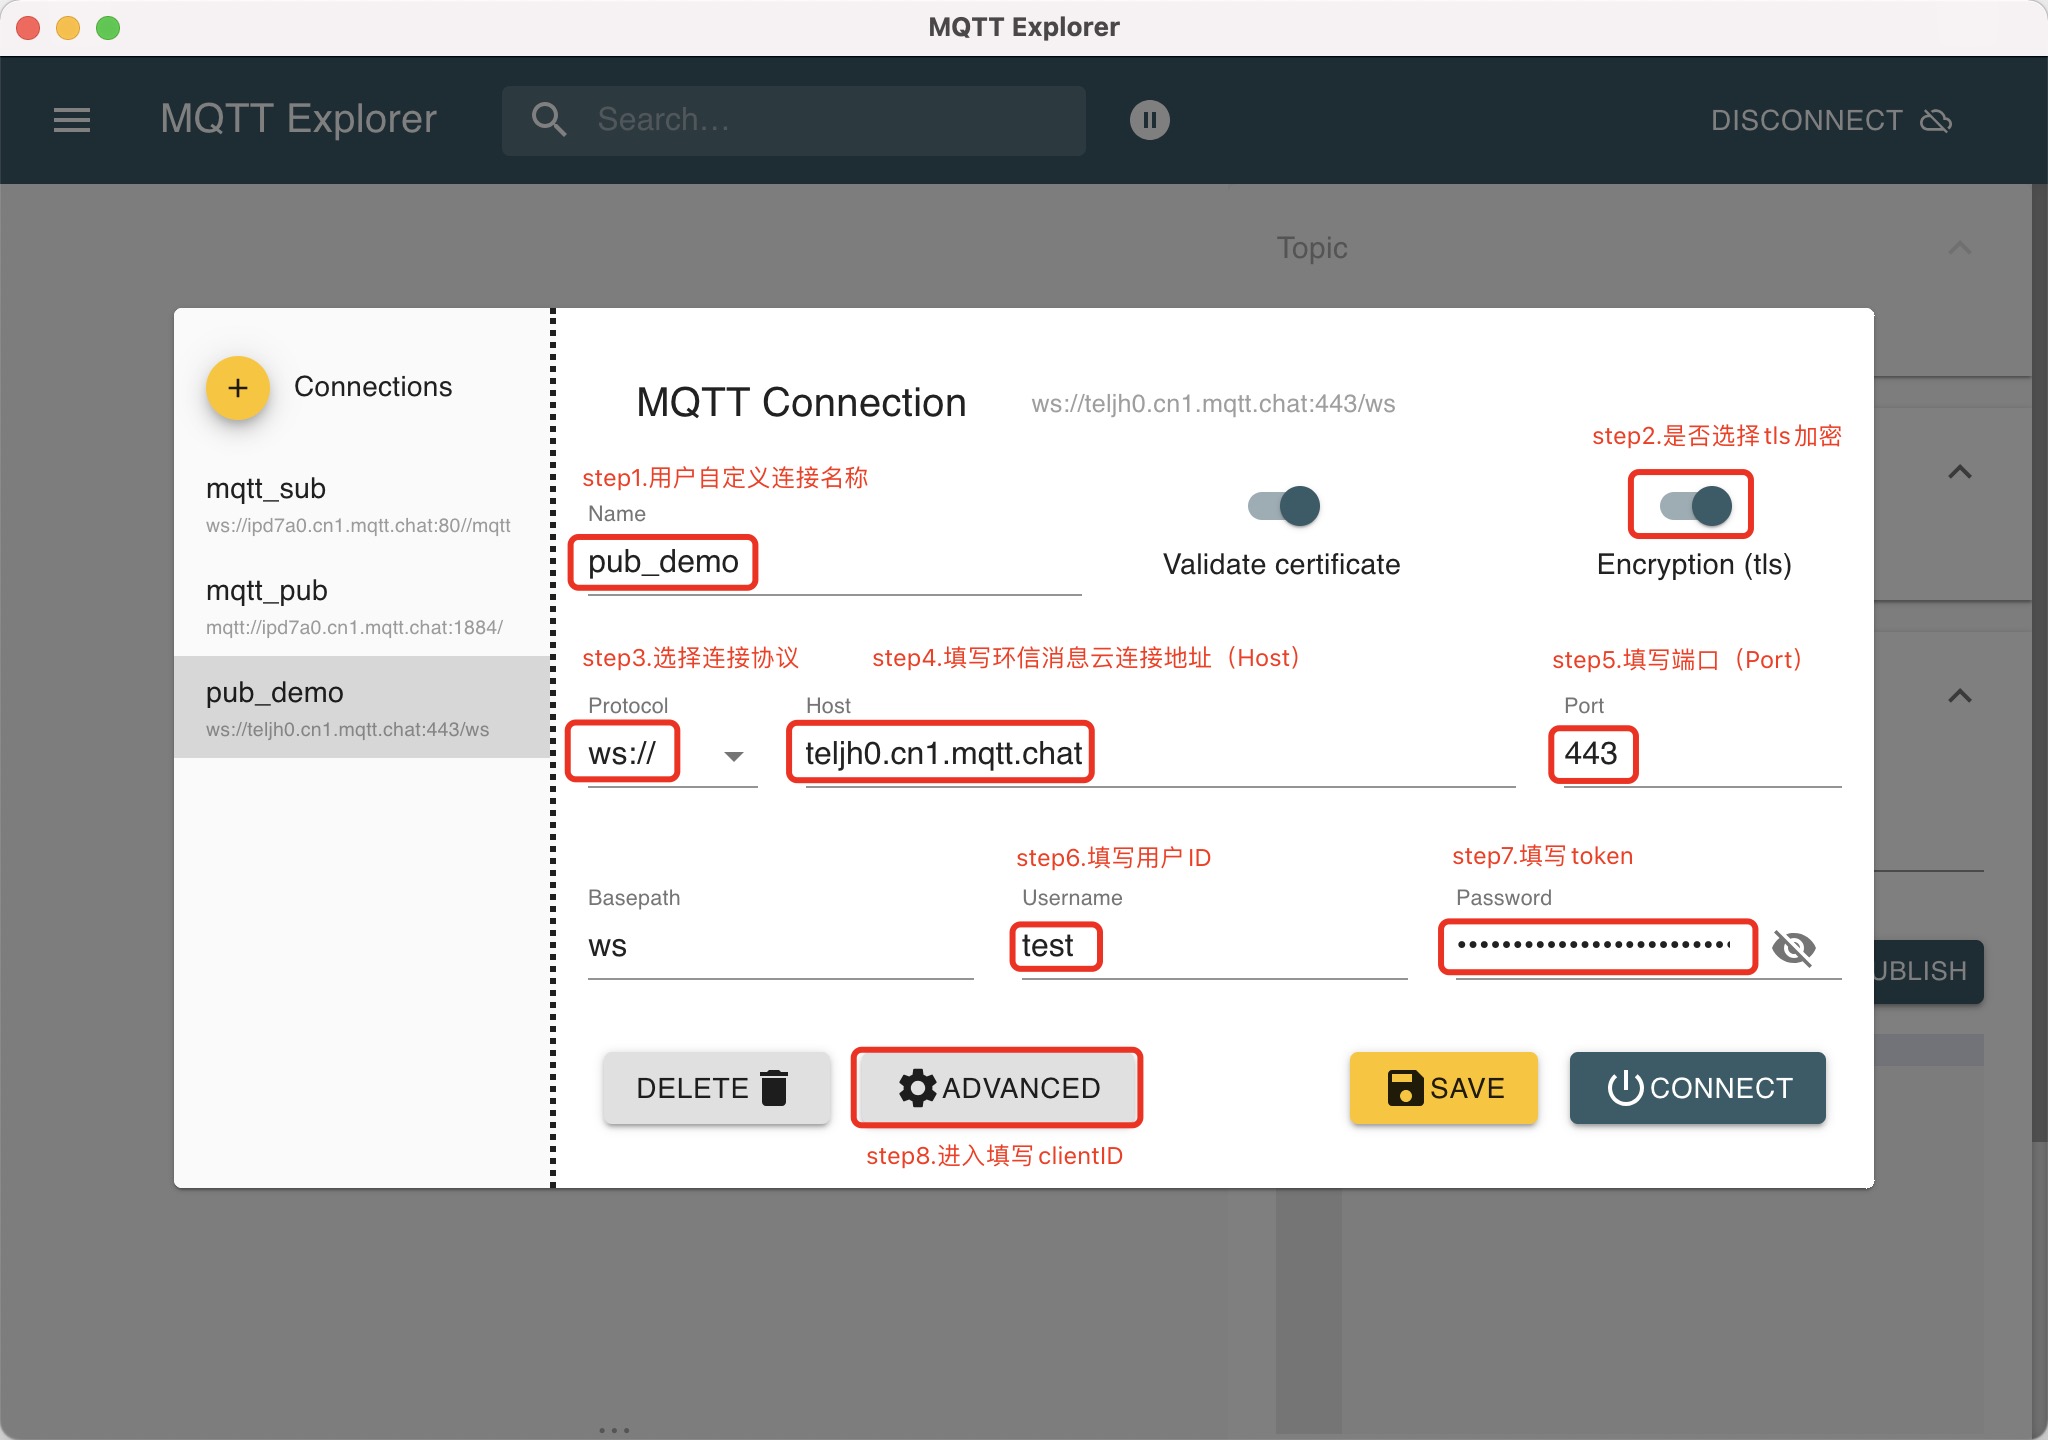The height and width of the screenshot is (1440, 2048).
Task: Save the connection with SAVE button
Action: [1443, 1087]
